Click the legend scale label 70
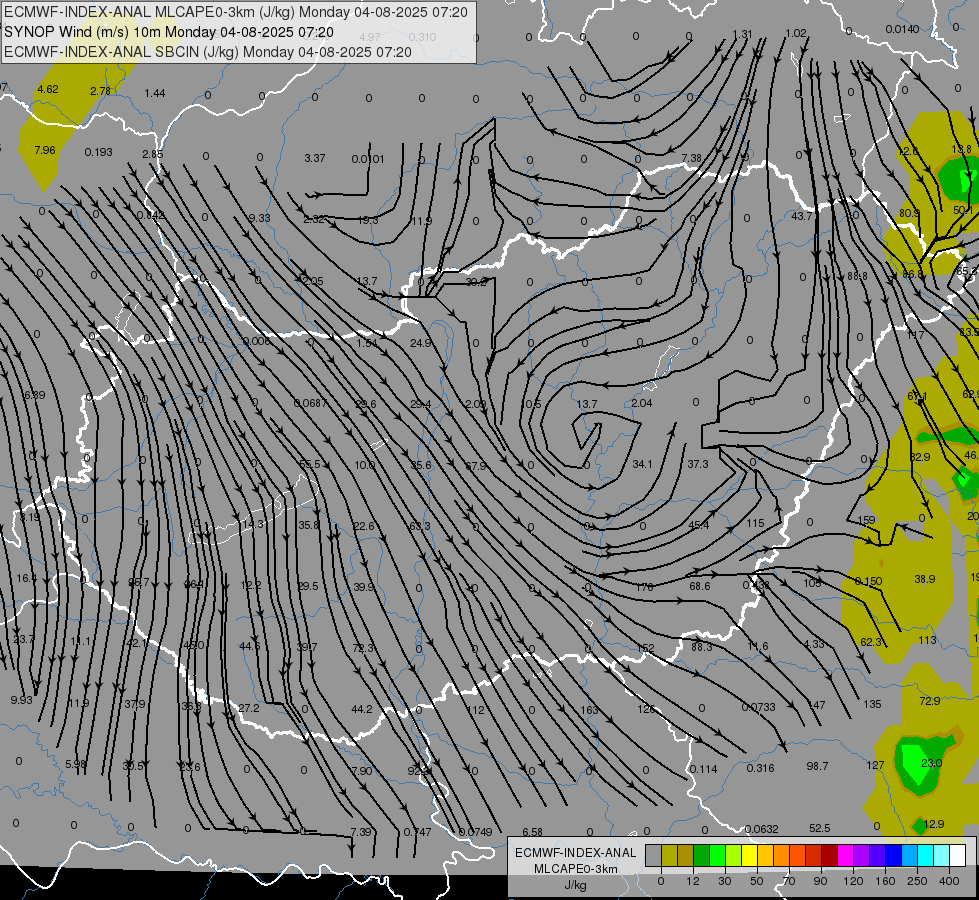The width and height of the screenshot is (979, 900). (789, 881)
